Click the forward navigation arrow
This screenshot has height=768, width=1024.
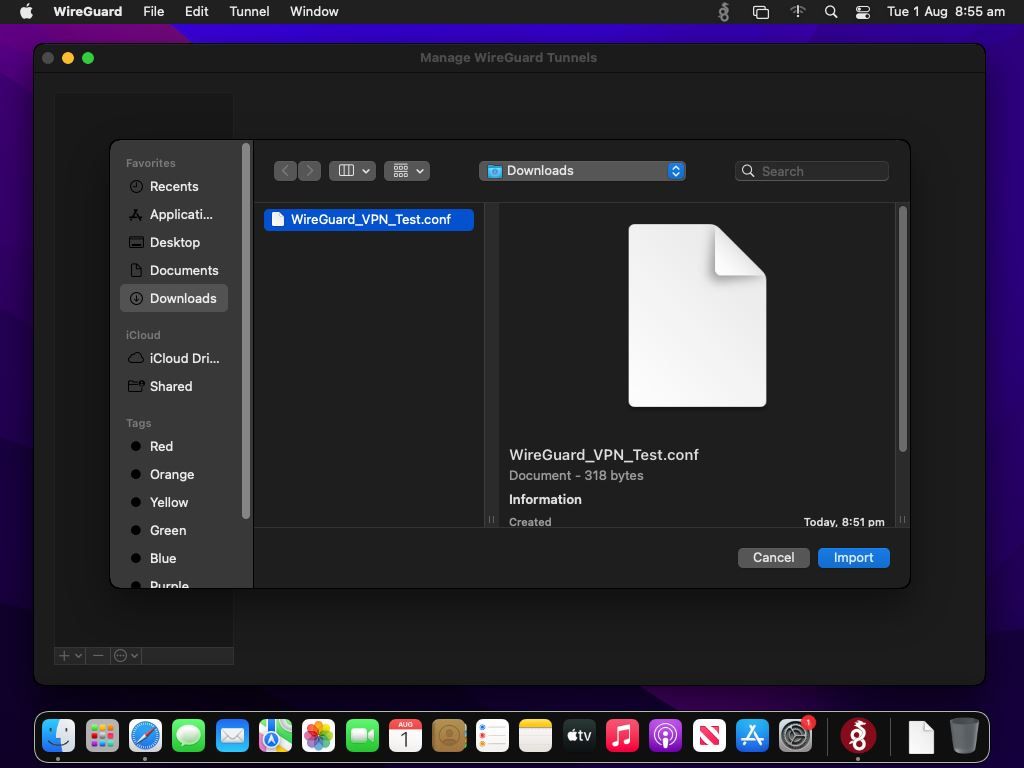click(x=309, y=170)
